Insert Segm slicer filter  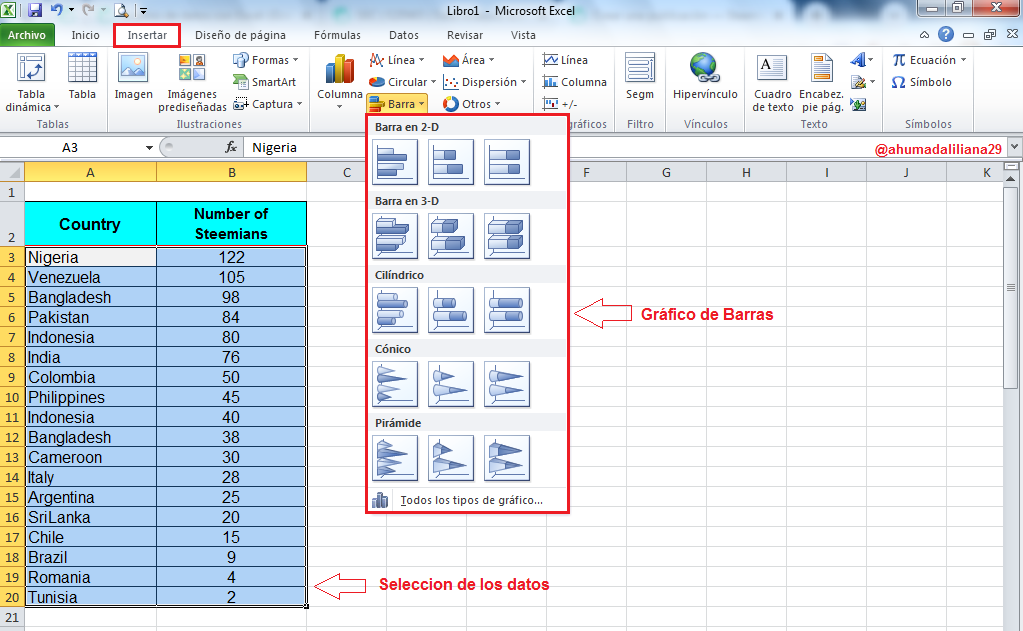coord(640,76)
